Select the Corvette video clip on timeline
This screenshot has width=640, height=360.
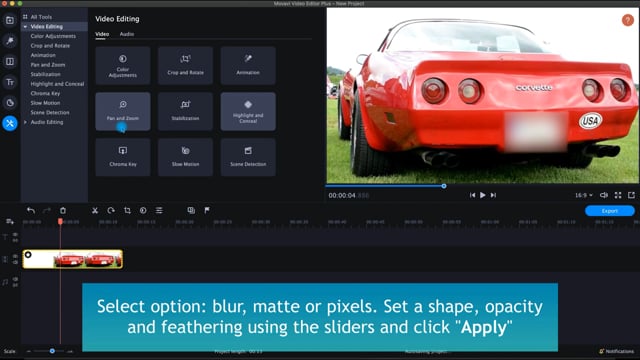(x=72, y=259)
